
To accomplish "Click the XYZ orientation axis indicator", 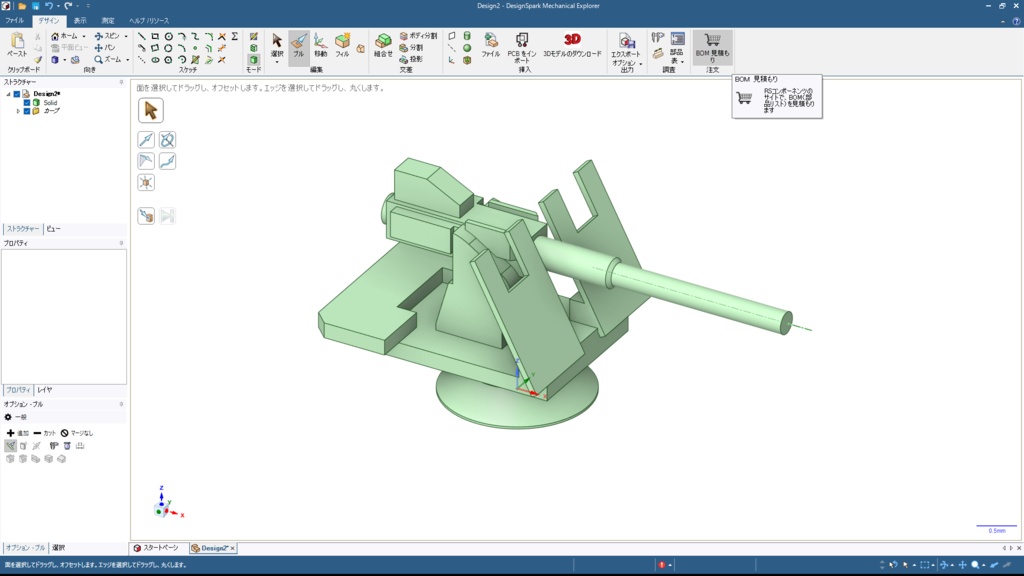I will [x=168, y=503].
